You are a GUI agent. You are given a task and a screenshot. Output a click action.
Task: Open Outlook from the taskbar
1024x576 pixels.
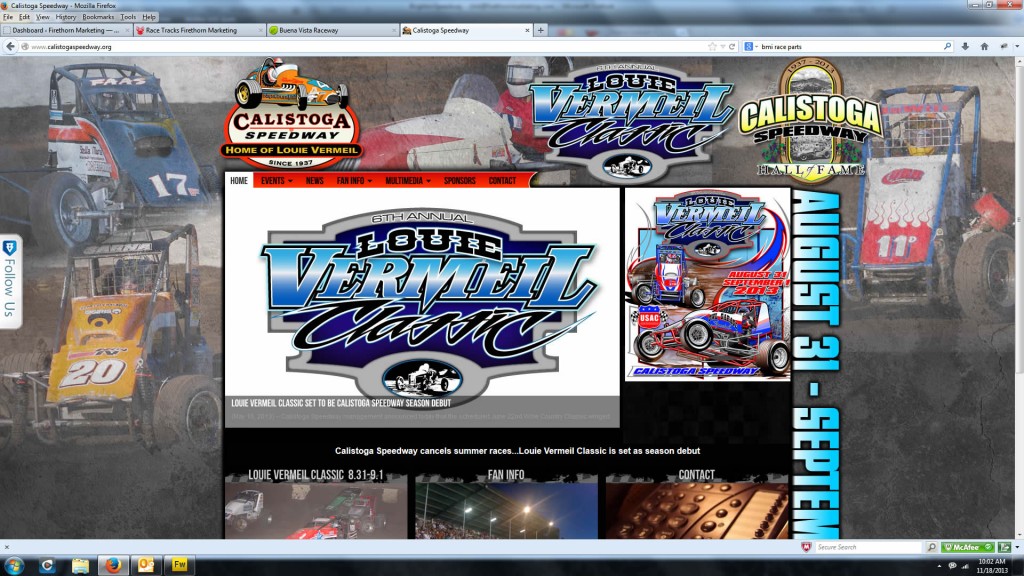point(146,565)
